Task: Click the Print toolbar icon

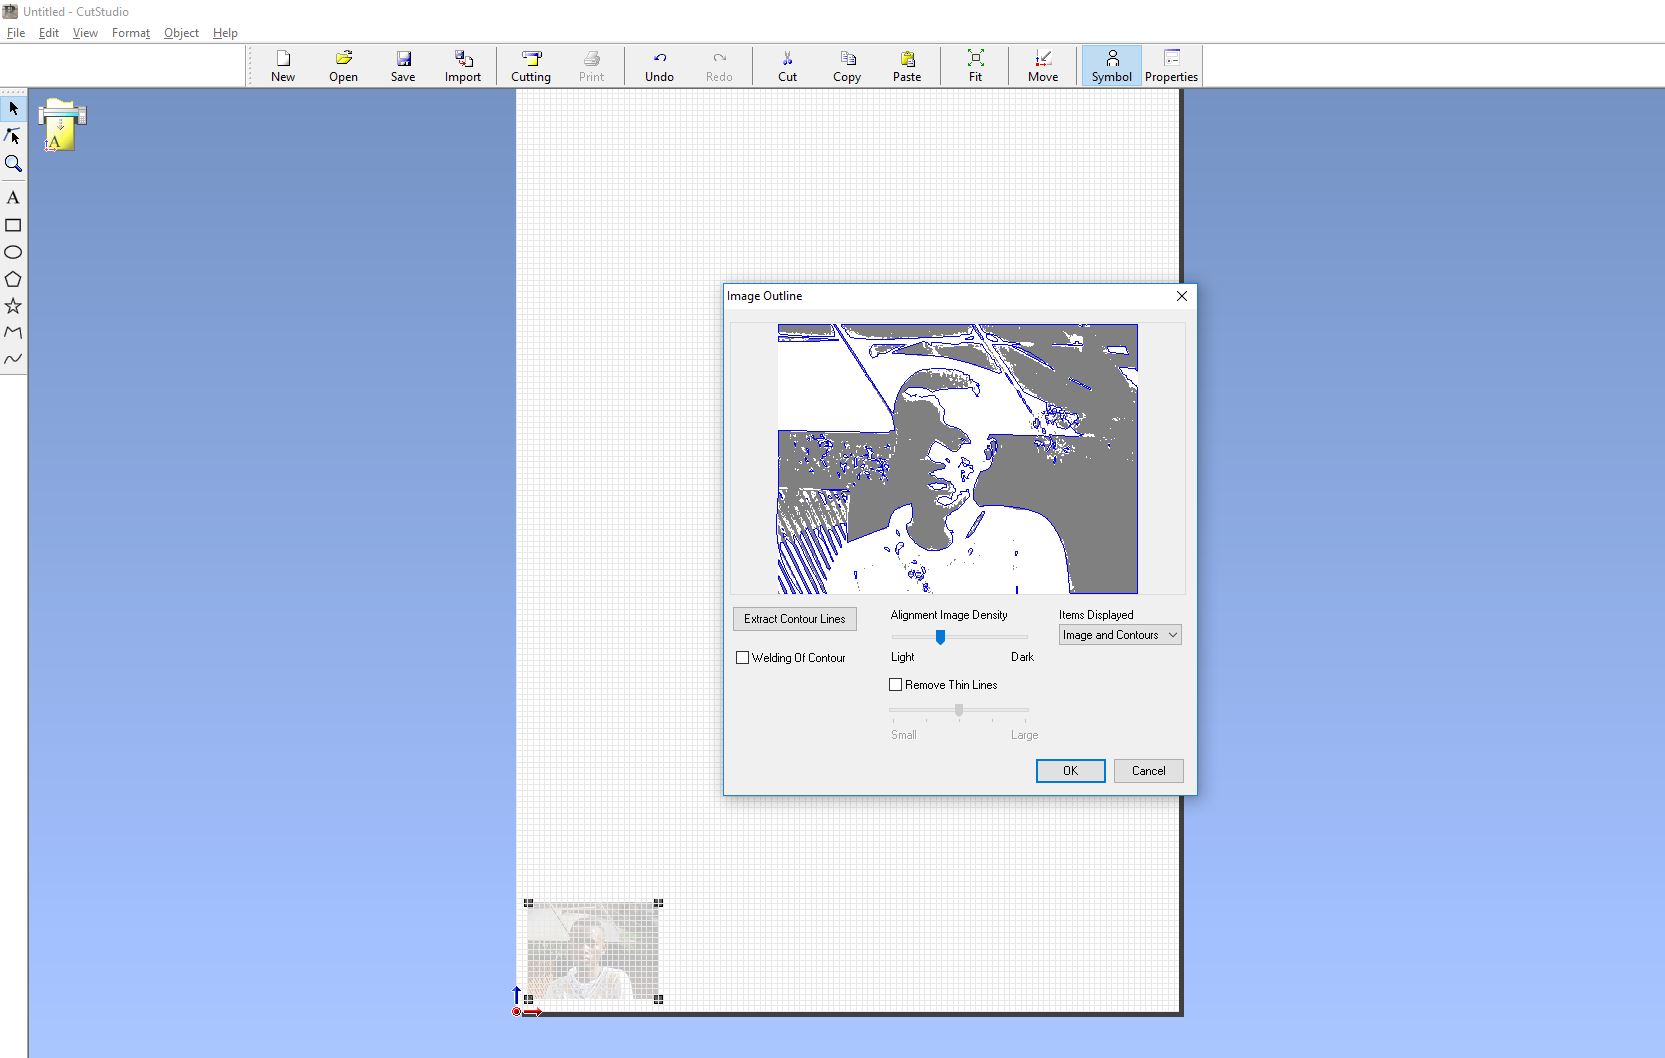Action: 591,66
